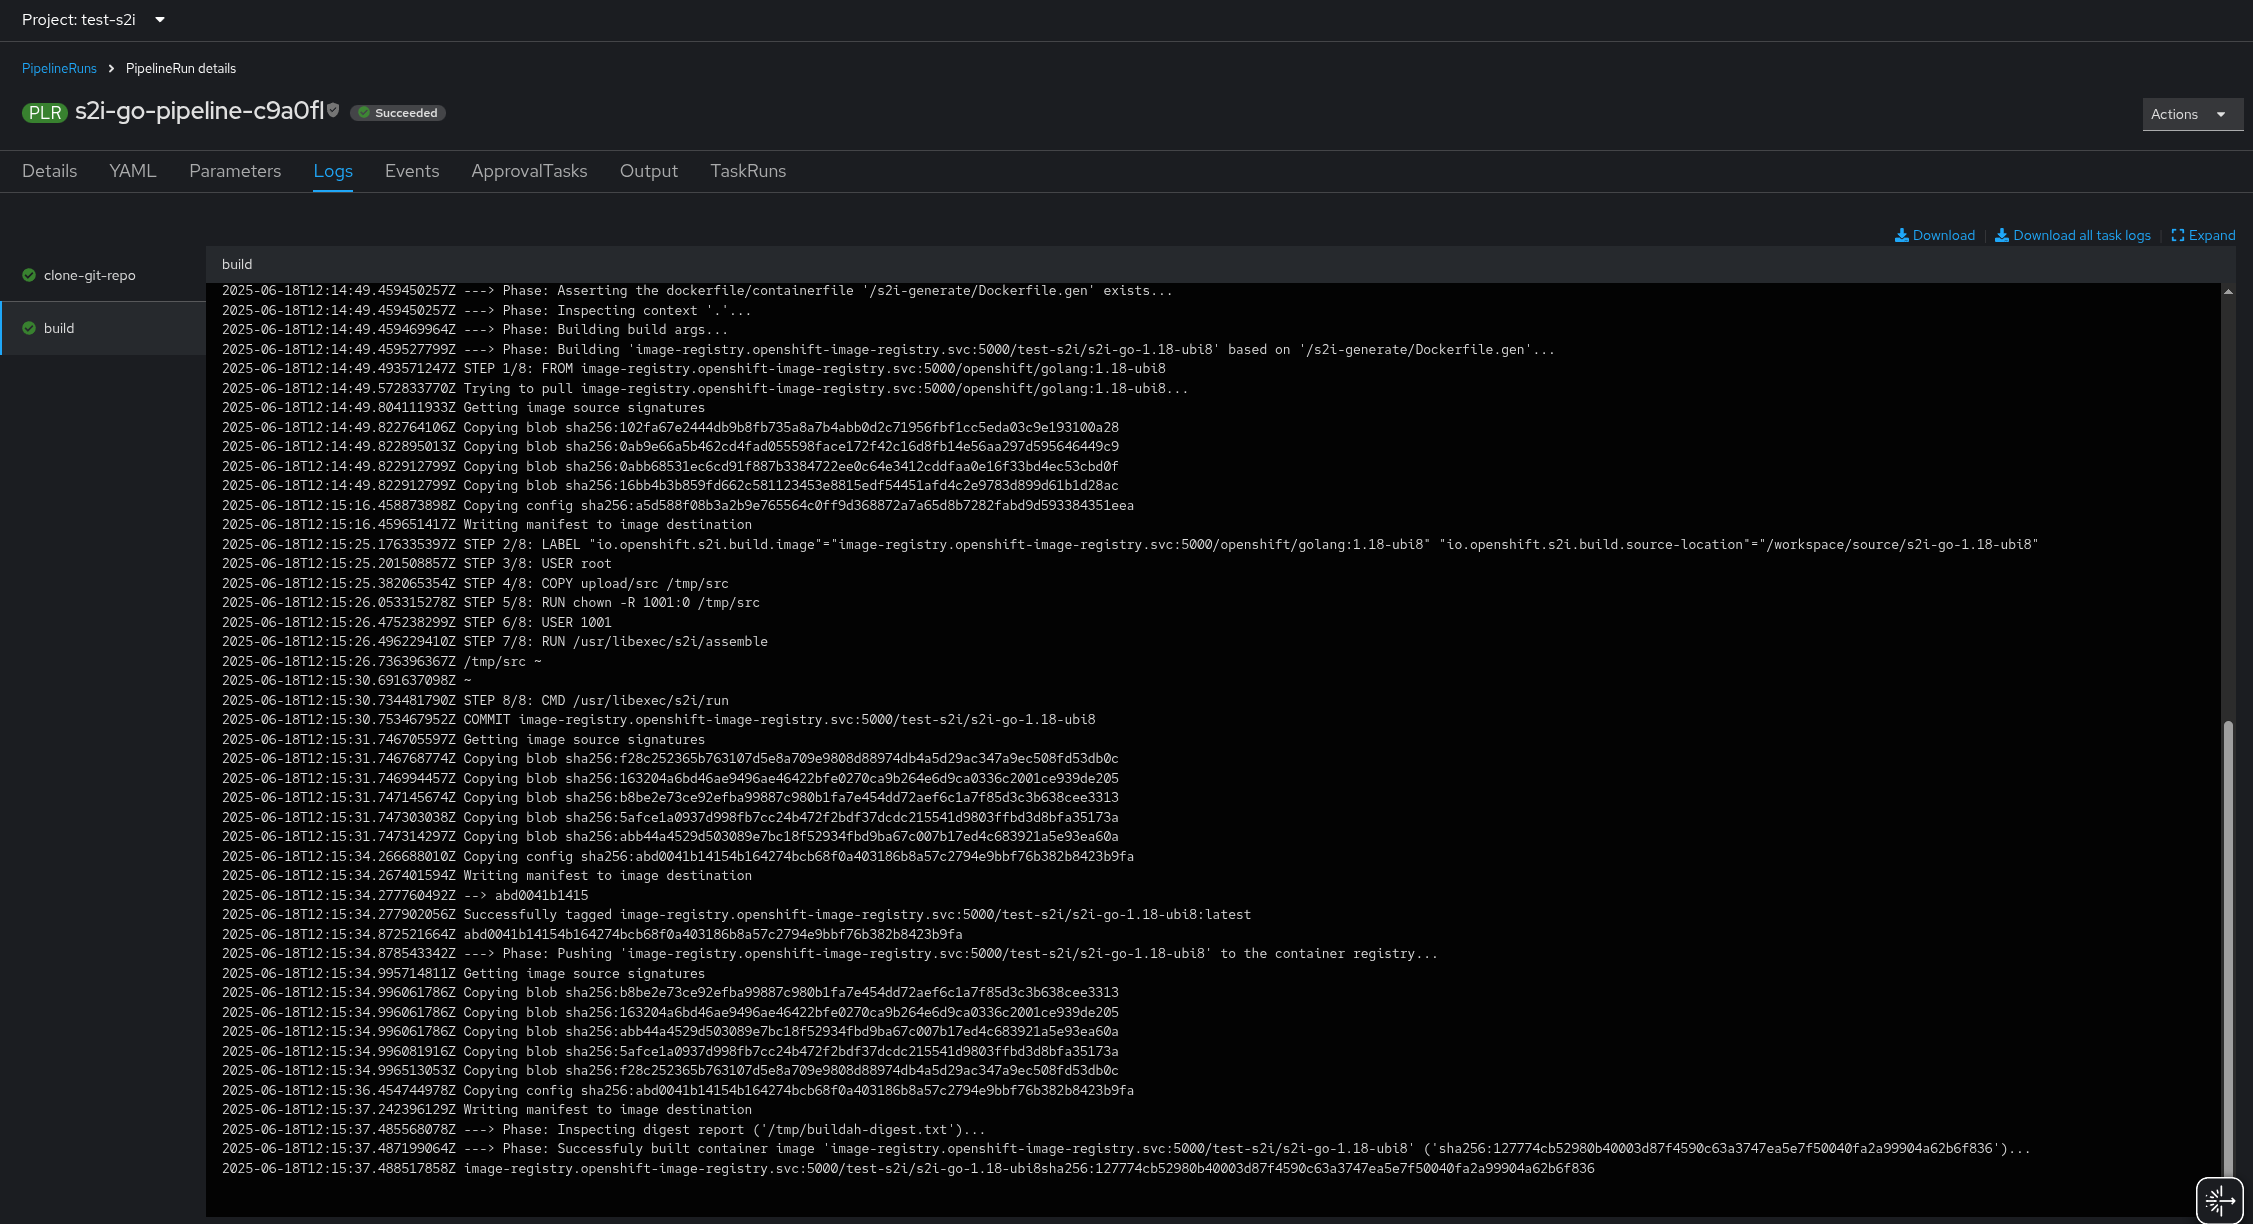Go to PipelineRuns breadcrumb link
Screen dimensions: 2253x1224
(x=59, y=69)
